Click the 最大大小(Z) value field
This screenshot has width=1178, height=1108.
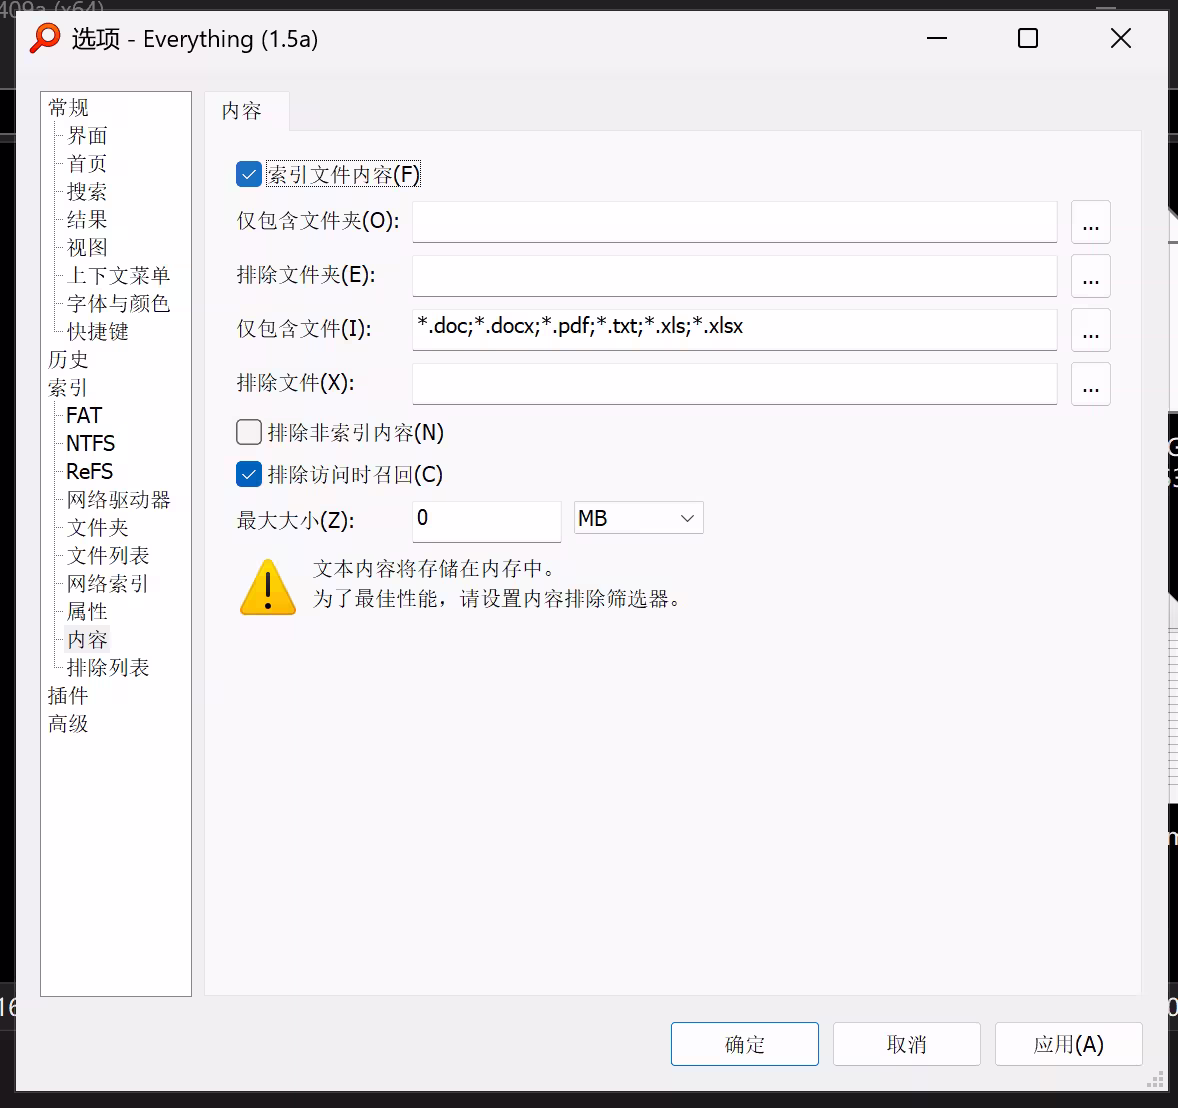487,521
